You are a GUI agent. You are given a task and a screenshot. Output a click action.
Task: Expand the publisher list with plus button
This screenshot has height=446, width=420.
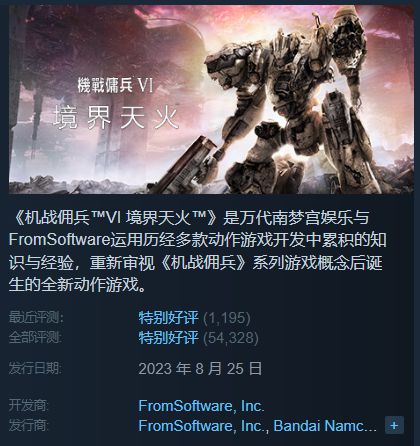point(394,425)
